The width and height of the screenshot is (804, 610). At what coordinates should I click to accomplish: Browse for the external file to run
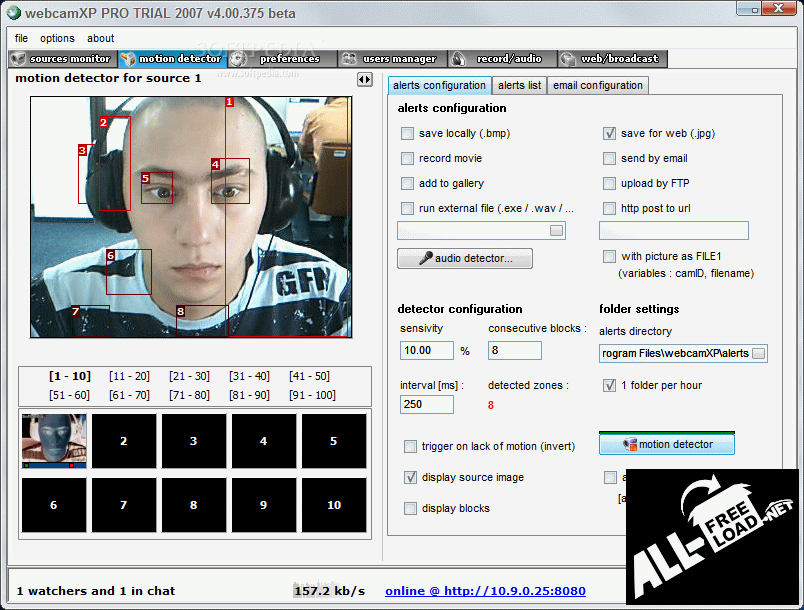pyautogui.click(x=557, y=231)
